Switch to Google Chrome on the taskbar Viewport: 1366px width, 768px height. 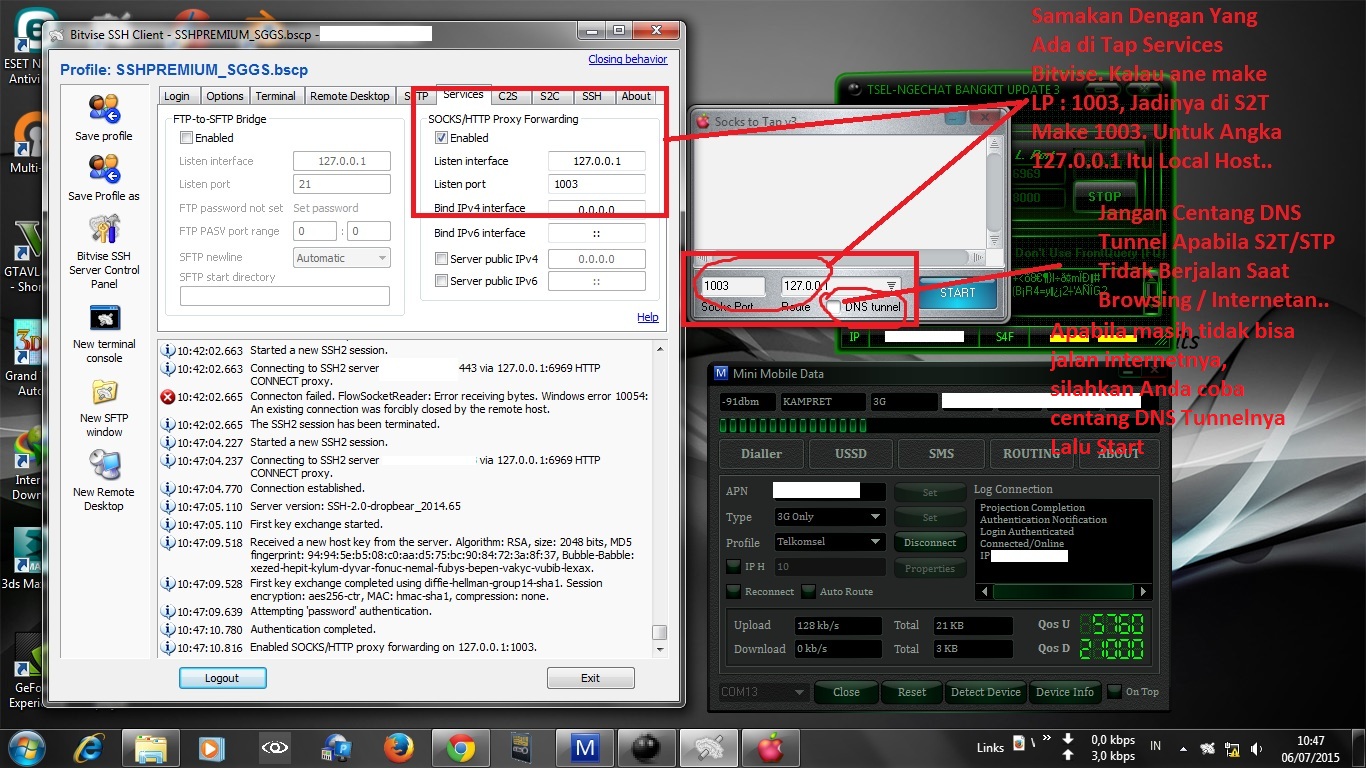click(x=460, y=747)
